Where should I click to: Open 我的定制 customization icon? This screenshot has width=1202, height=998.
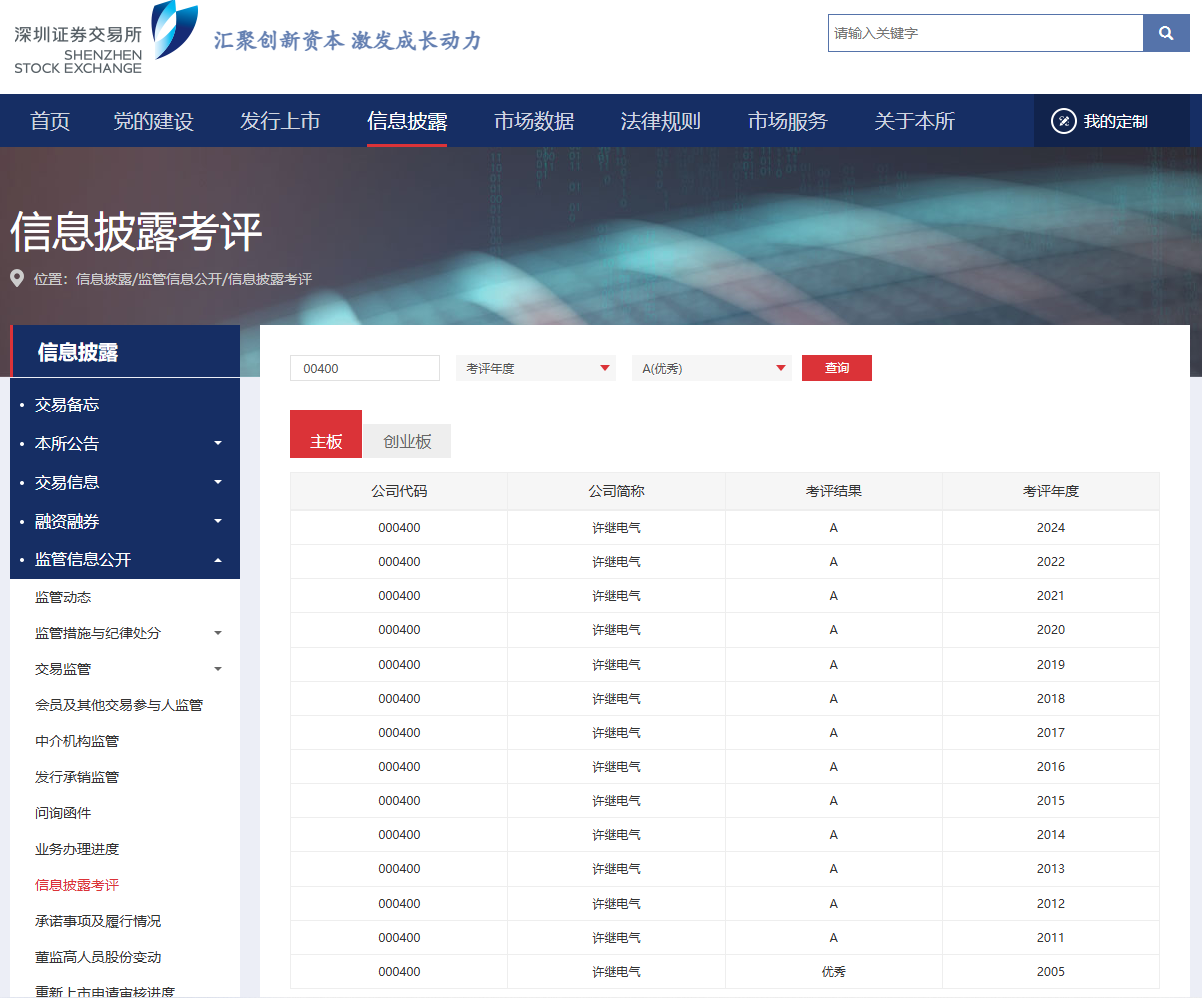[x=1063, y=121]
